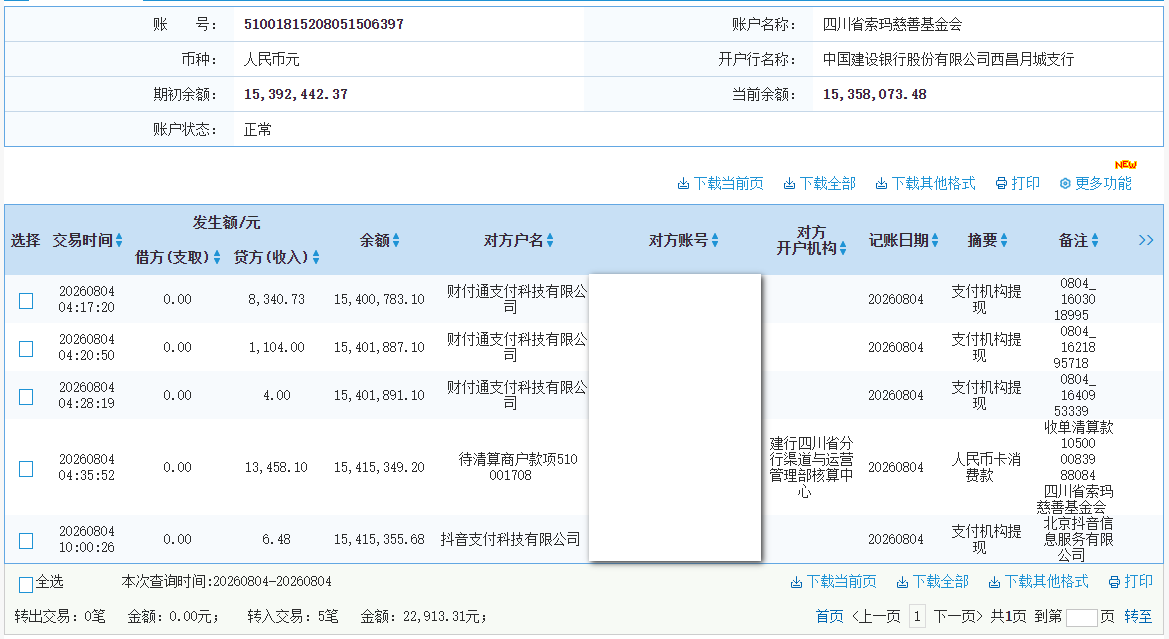Click 上一页 previous page
Image resolution: width=1169 pixels, height=639 pixels.
coord(876,617)
